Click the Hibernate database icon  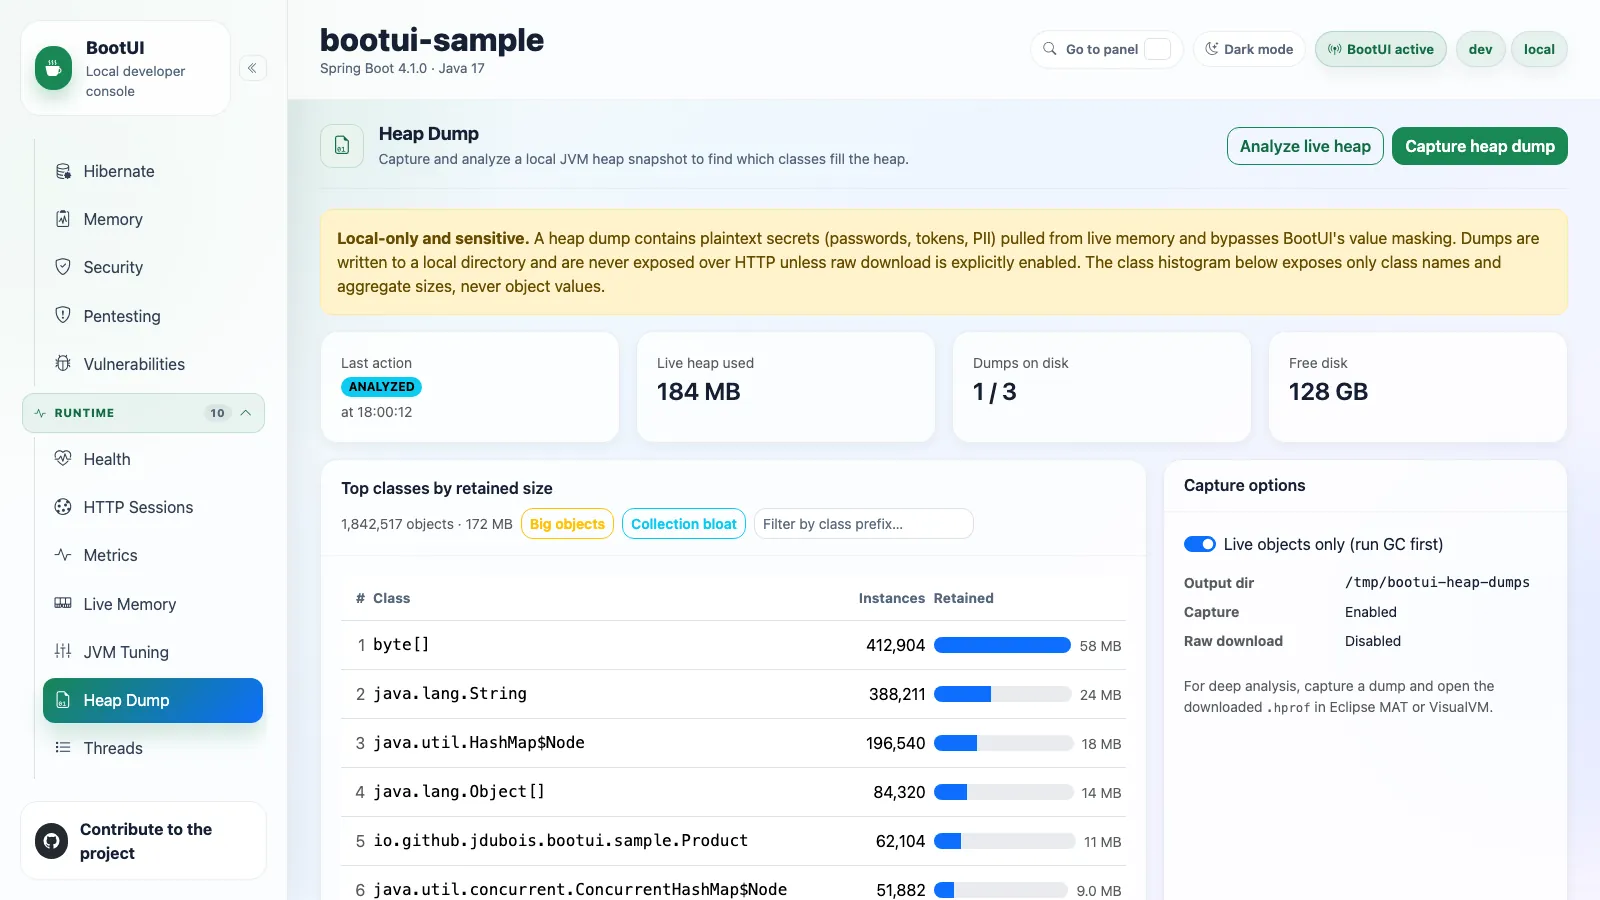tap(63, 171)
